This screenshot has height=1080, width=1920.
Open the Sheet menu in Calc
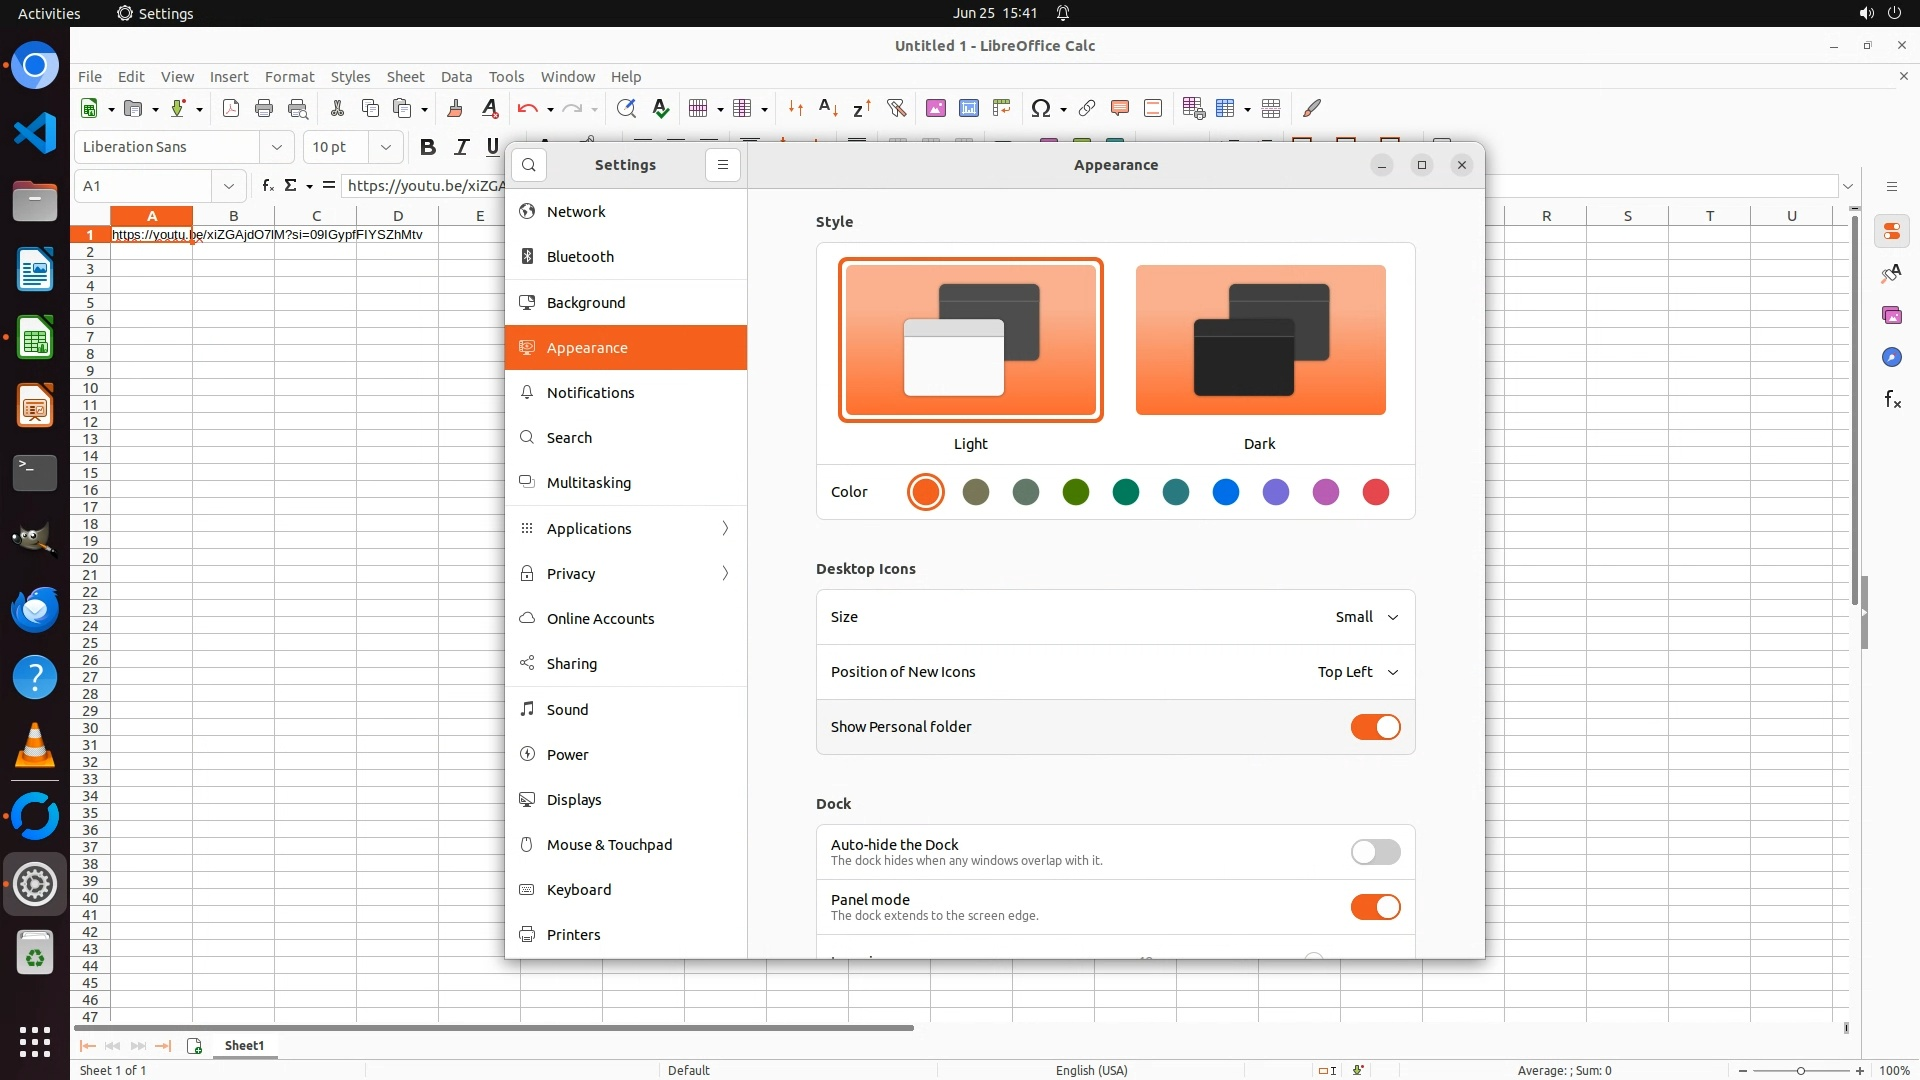click(x=405, y=77)
